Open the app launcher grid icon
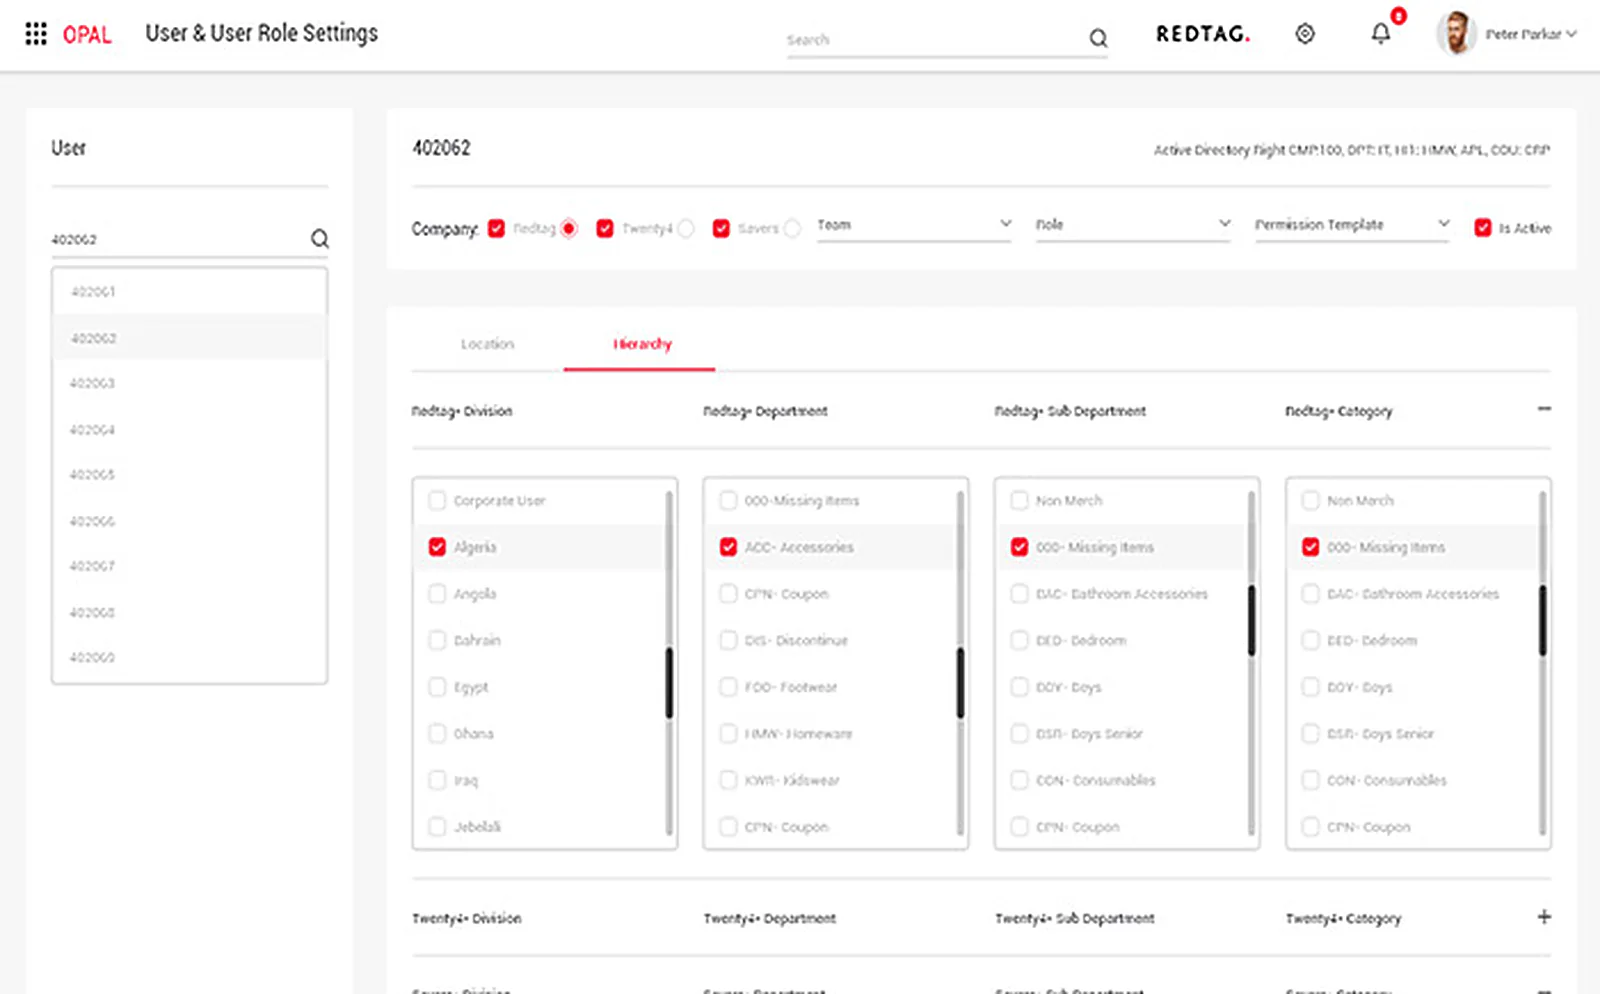This screenshot has width=1600, height=994. click(x=36, y=34)
